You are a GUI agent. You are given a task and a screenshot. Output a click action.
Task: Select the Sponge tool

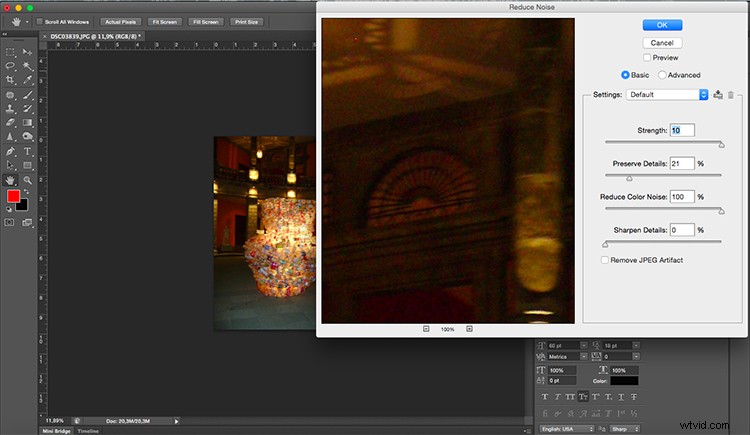(27, 136)
